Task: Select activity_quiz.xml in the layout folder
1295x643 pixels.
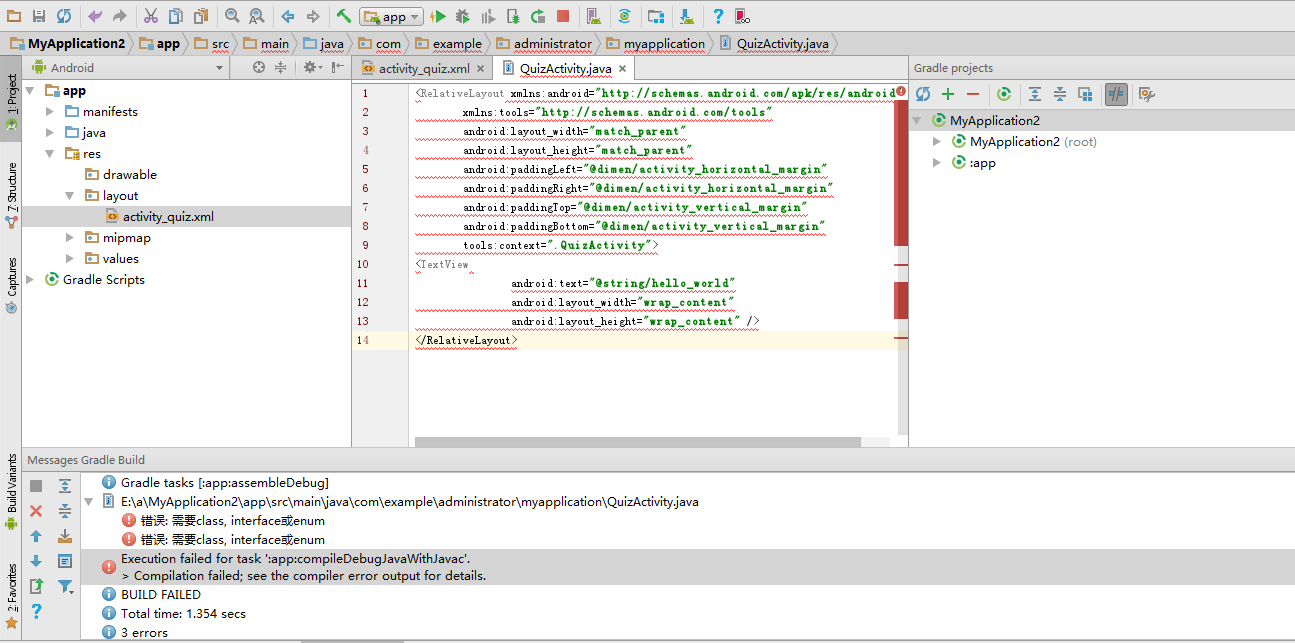Action: (x=168, y=216)
